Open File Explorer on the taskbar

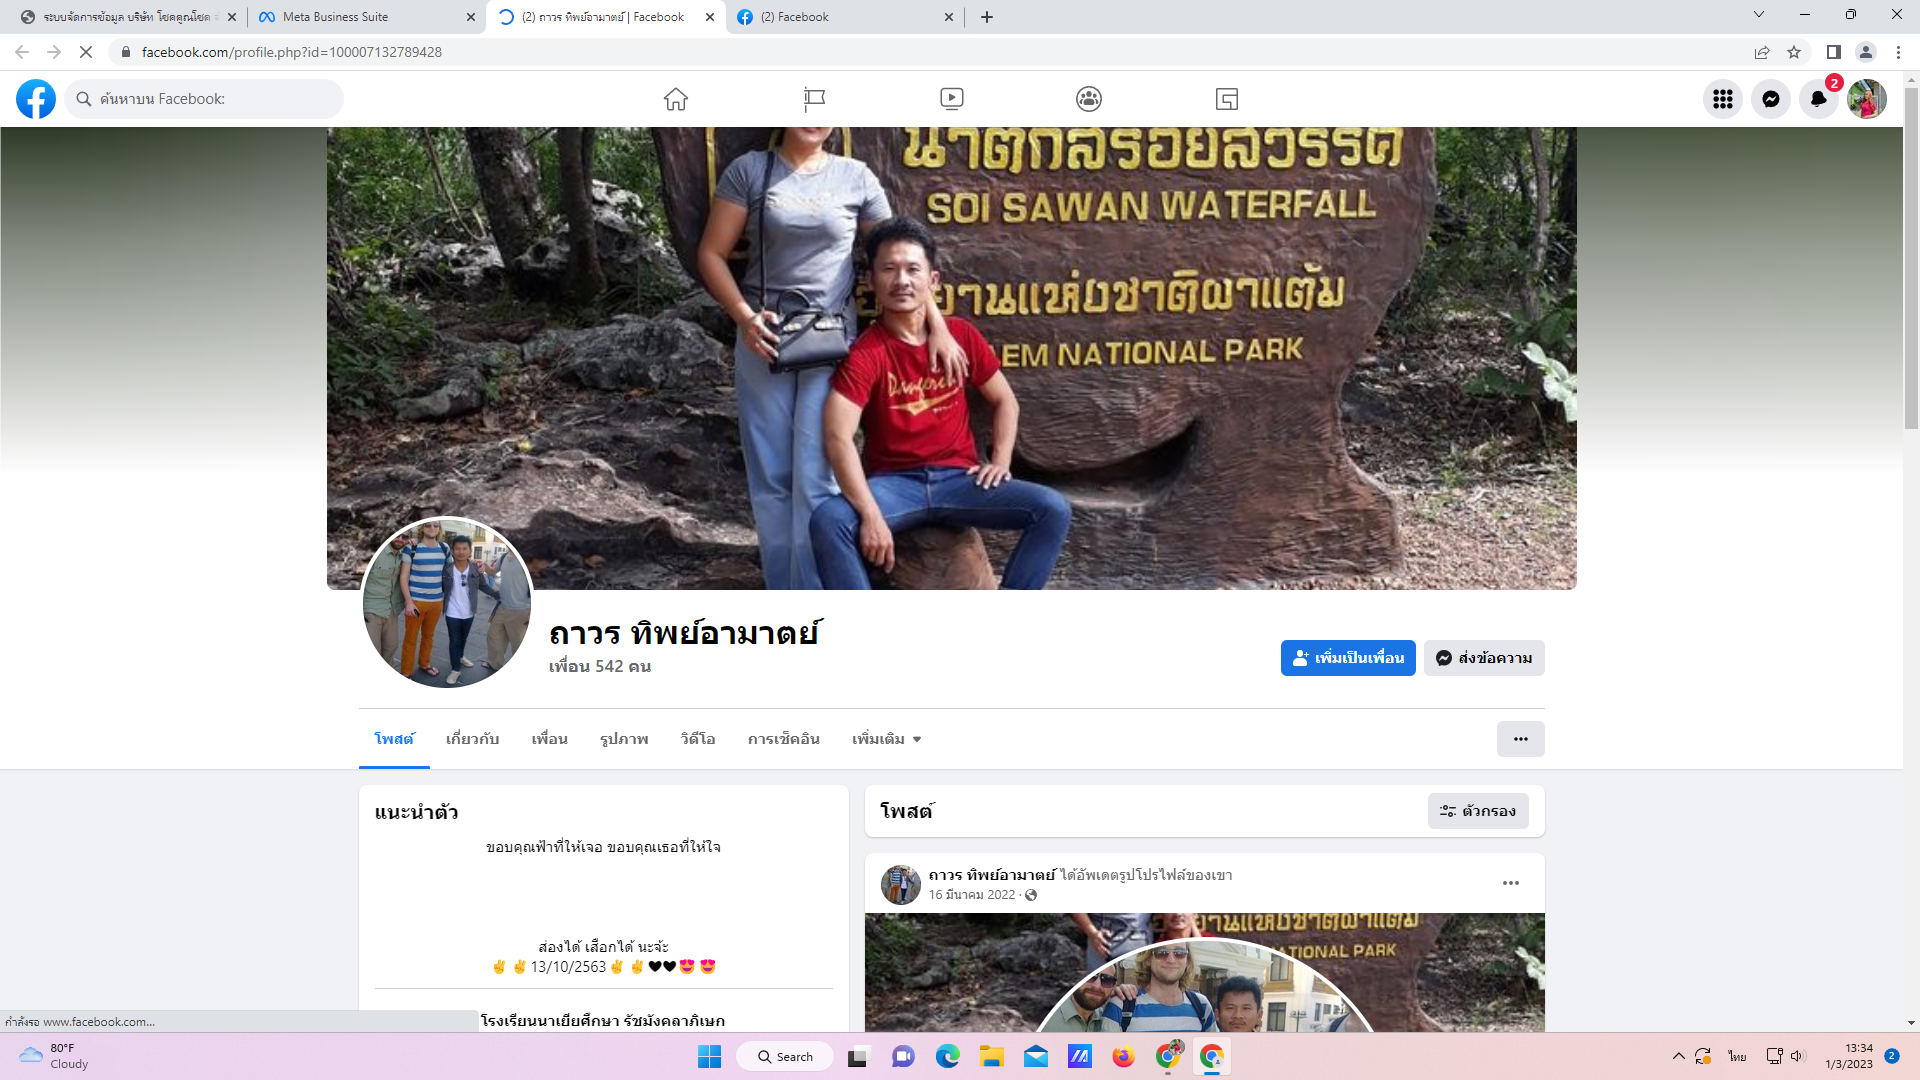tap(991, 1057)
